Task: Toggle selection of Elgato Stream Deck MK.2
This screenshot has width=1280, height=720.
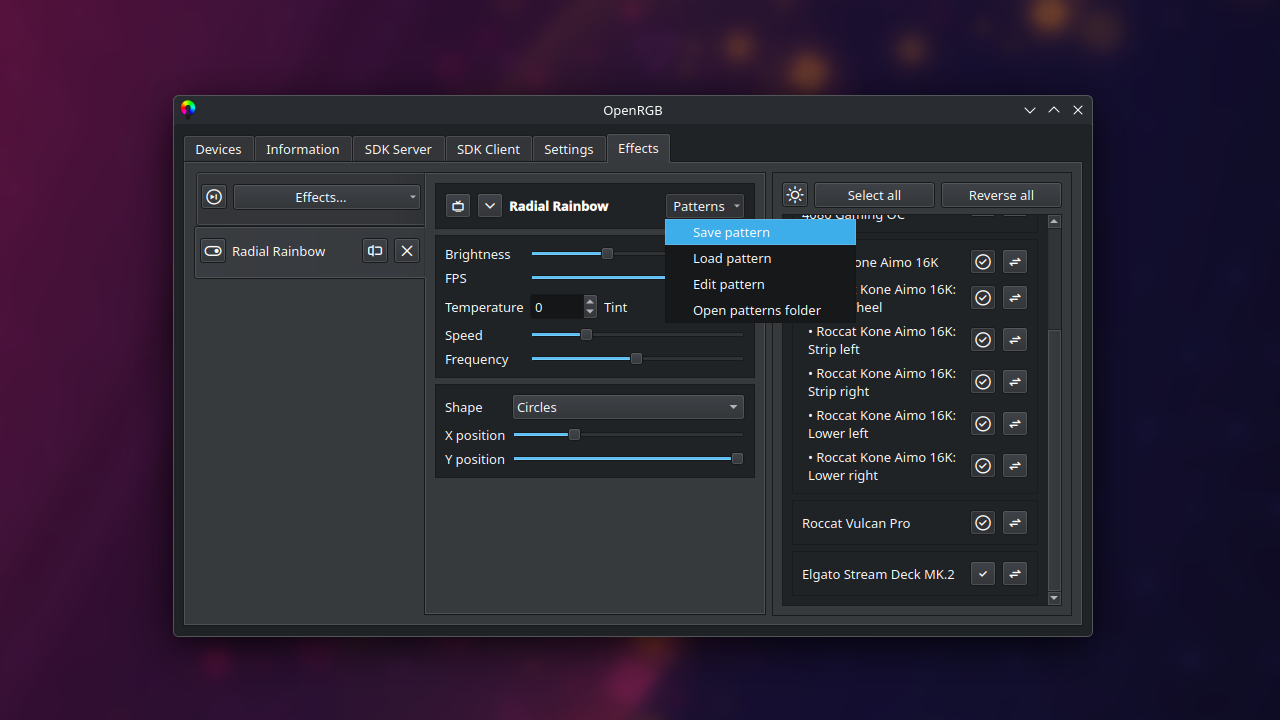Action: coord(983,574)
